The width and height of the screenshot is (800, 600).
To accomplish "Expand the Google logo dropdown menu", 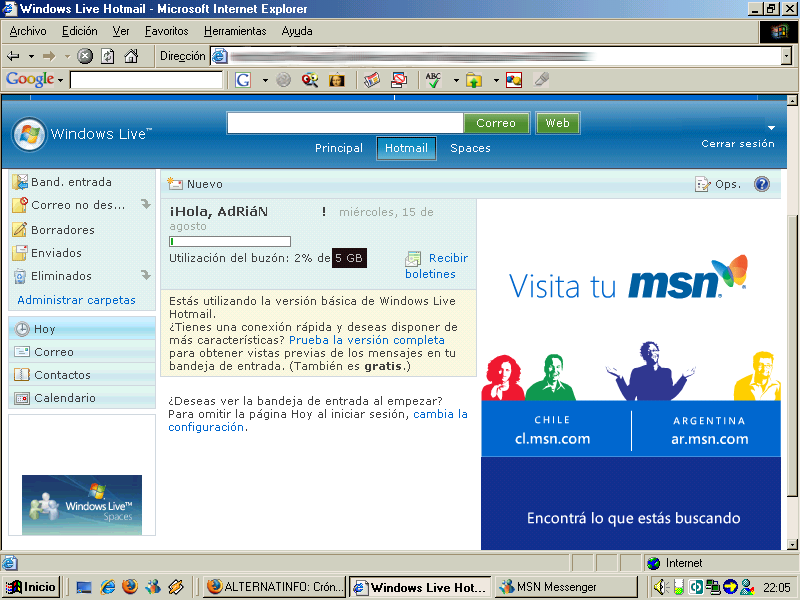I will 60,79.
